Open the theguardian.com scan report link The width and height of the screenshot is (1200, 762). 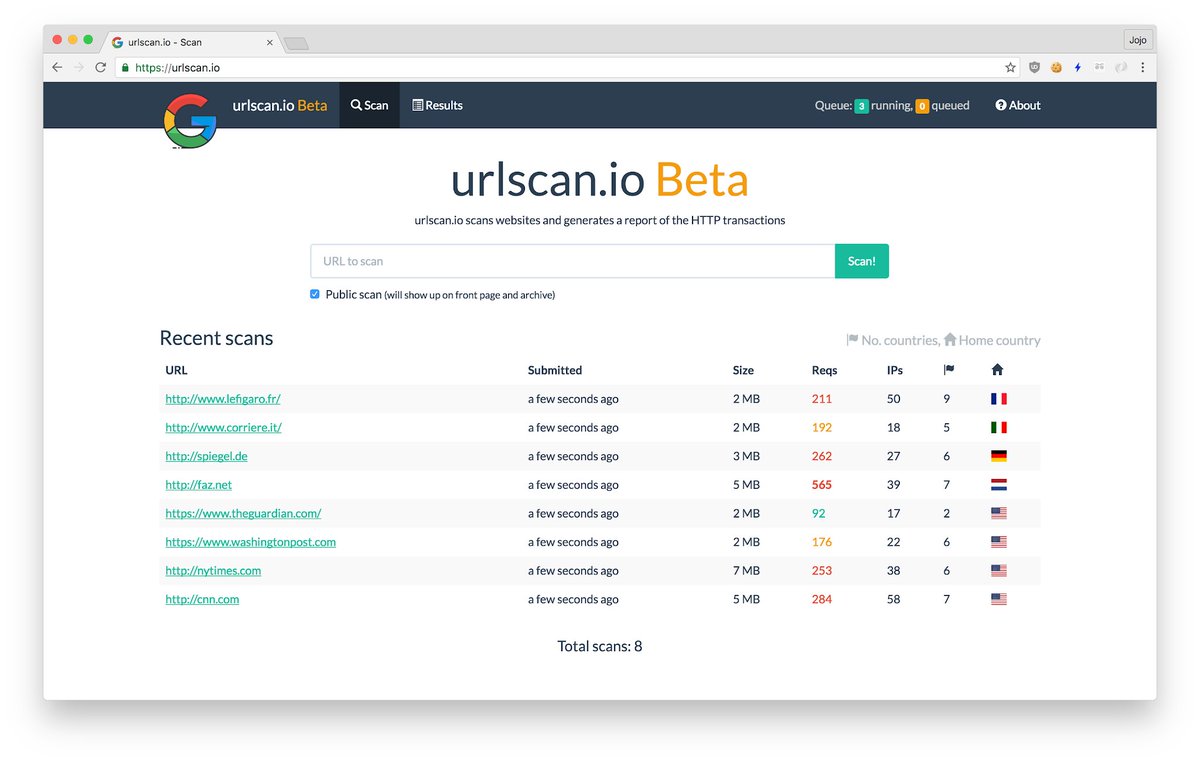[x=243, y=513]
